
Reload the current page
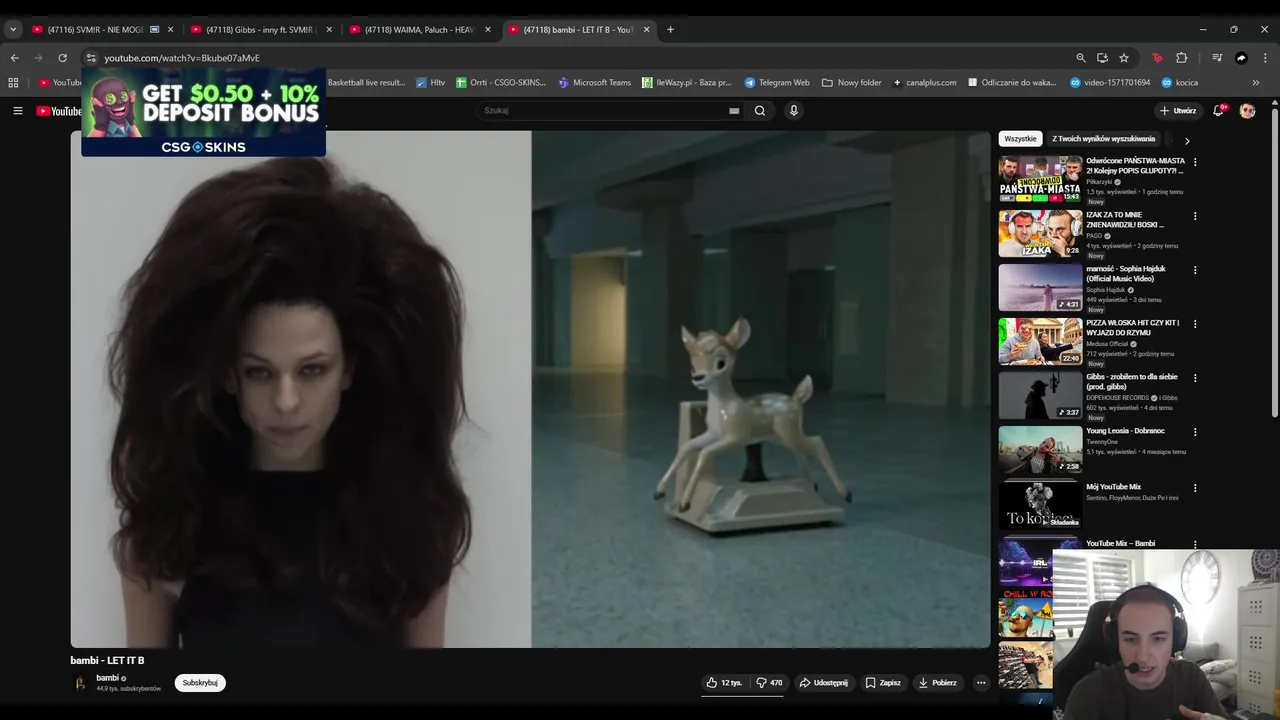[x=62, y=58]
